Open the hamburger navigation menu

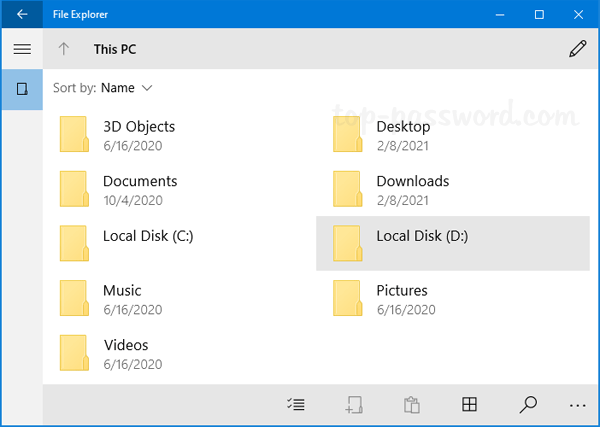click(22, 49)
